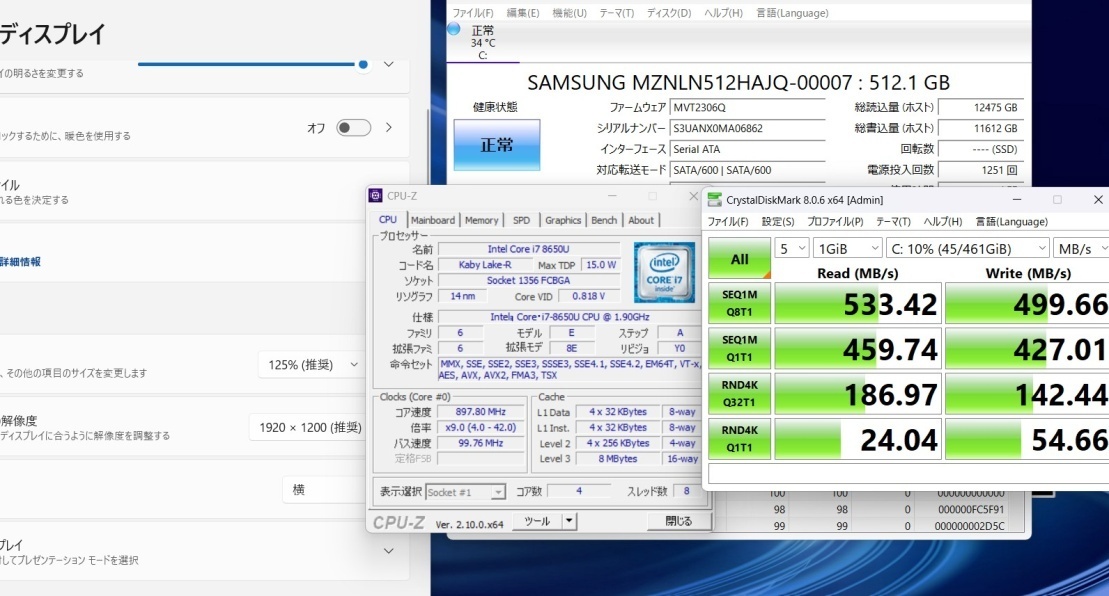Click the firmware field MVT2306Q
The width and height of the screenshot is (1109, 596).
748,107
